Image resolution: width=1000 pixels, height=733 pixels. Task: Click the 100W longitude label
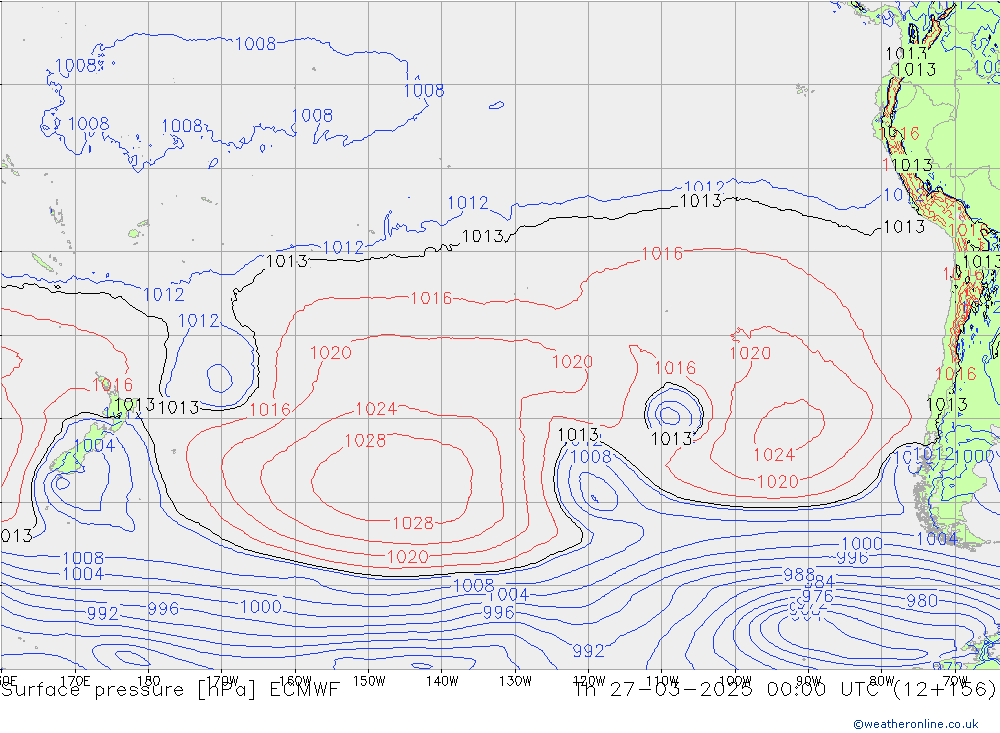(735, 681)
